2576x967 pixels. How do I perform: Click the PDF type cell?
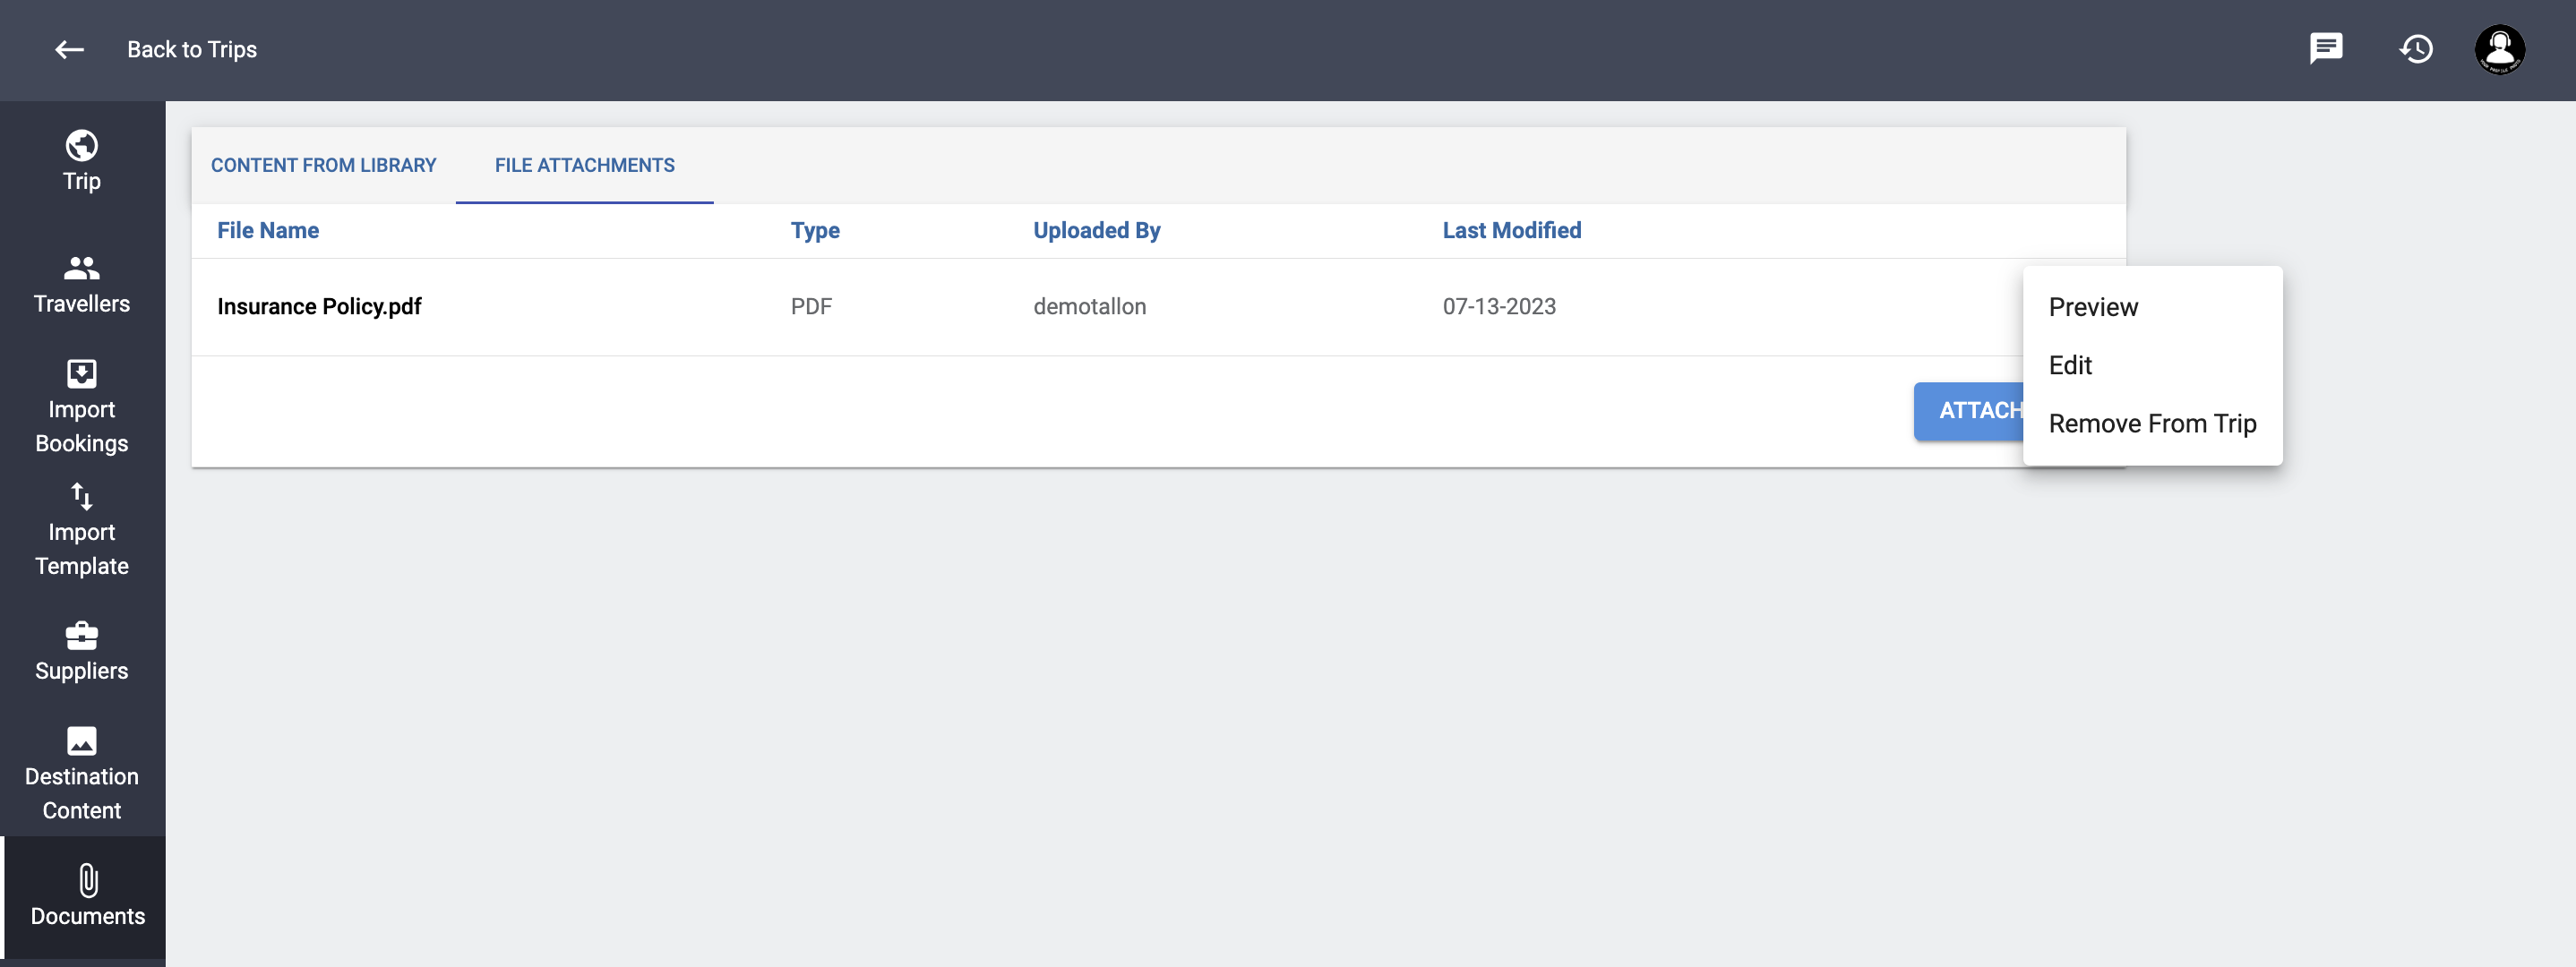click(x=811, y=306)
